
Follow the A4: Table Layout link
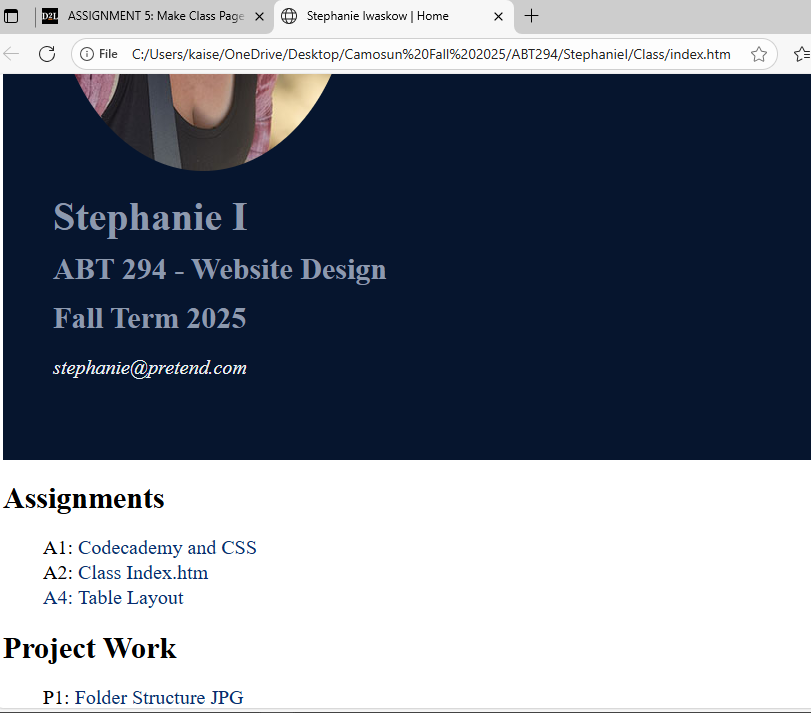click(x=113, y=598)
